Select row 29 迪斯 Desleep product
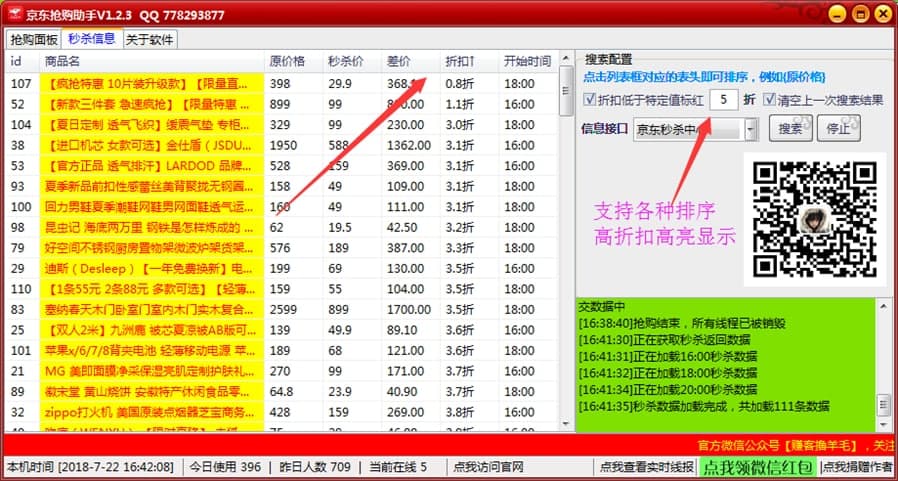Screen dimensions: 898x481 click(x=281, y=269)
